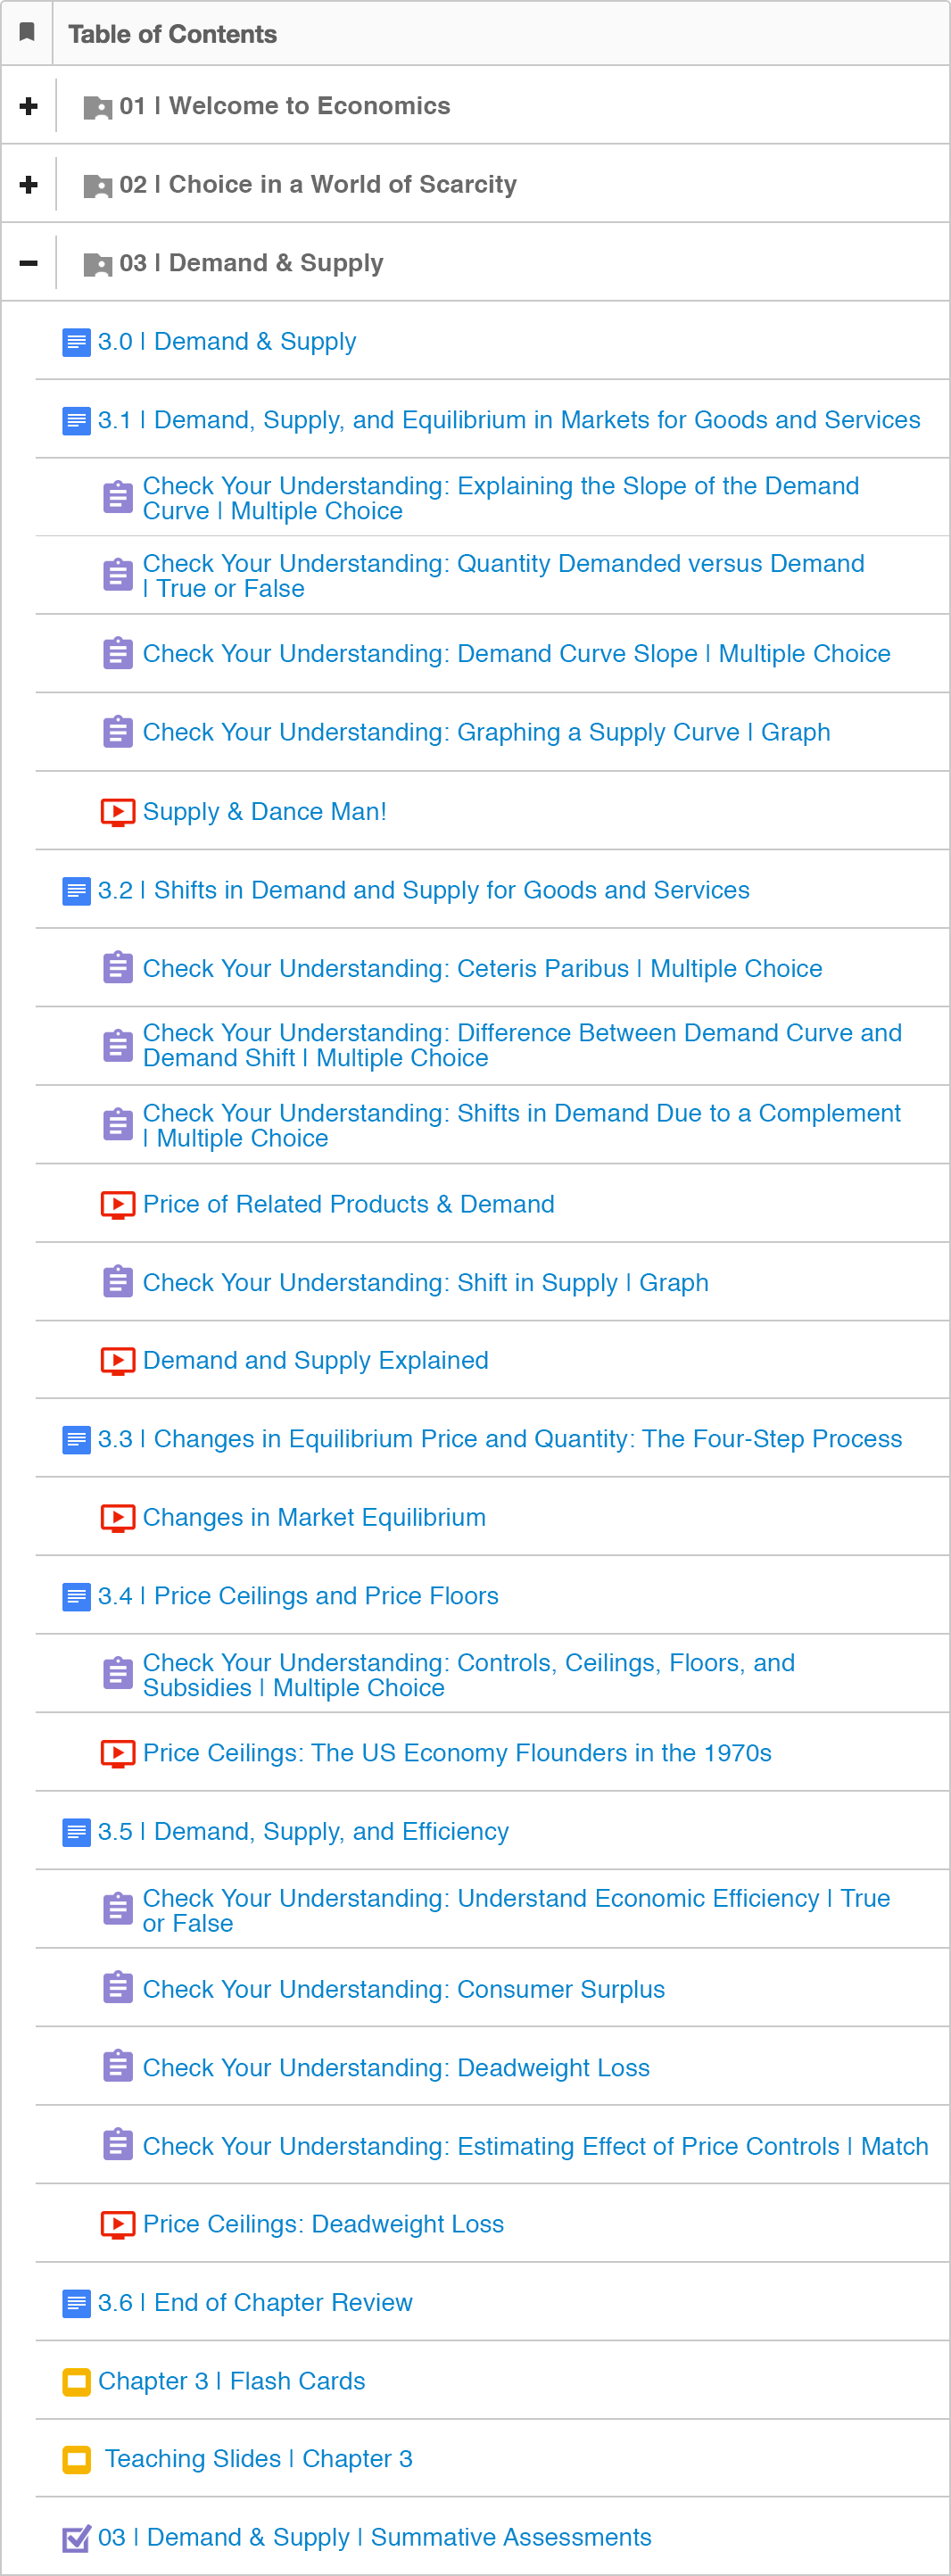Click the bookmark icon beside Table of Contents
951x2576 pixels.
[x=27, y=32]
